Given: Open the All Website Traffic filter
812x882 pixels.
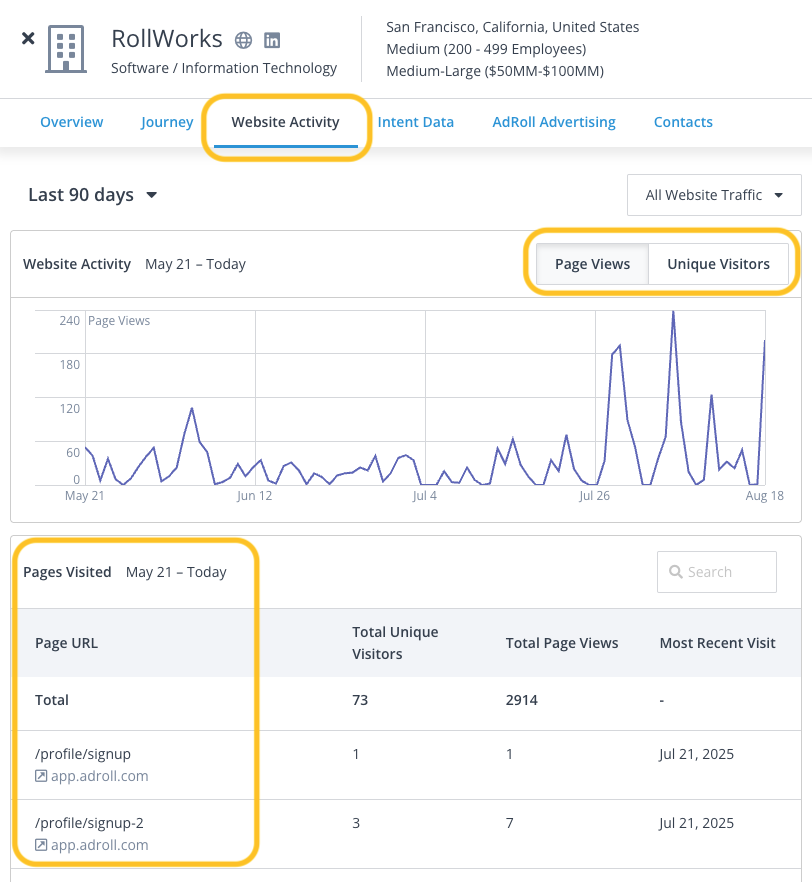Looking at the screenshot, I should tap(713, 195).
